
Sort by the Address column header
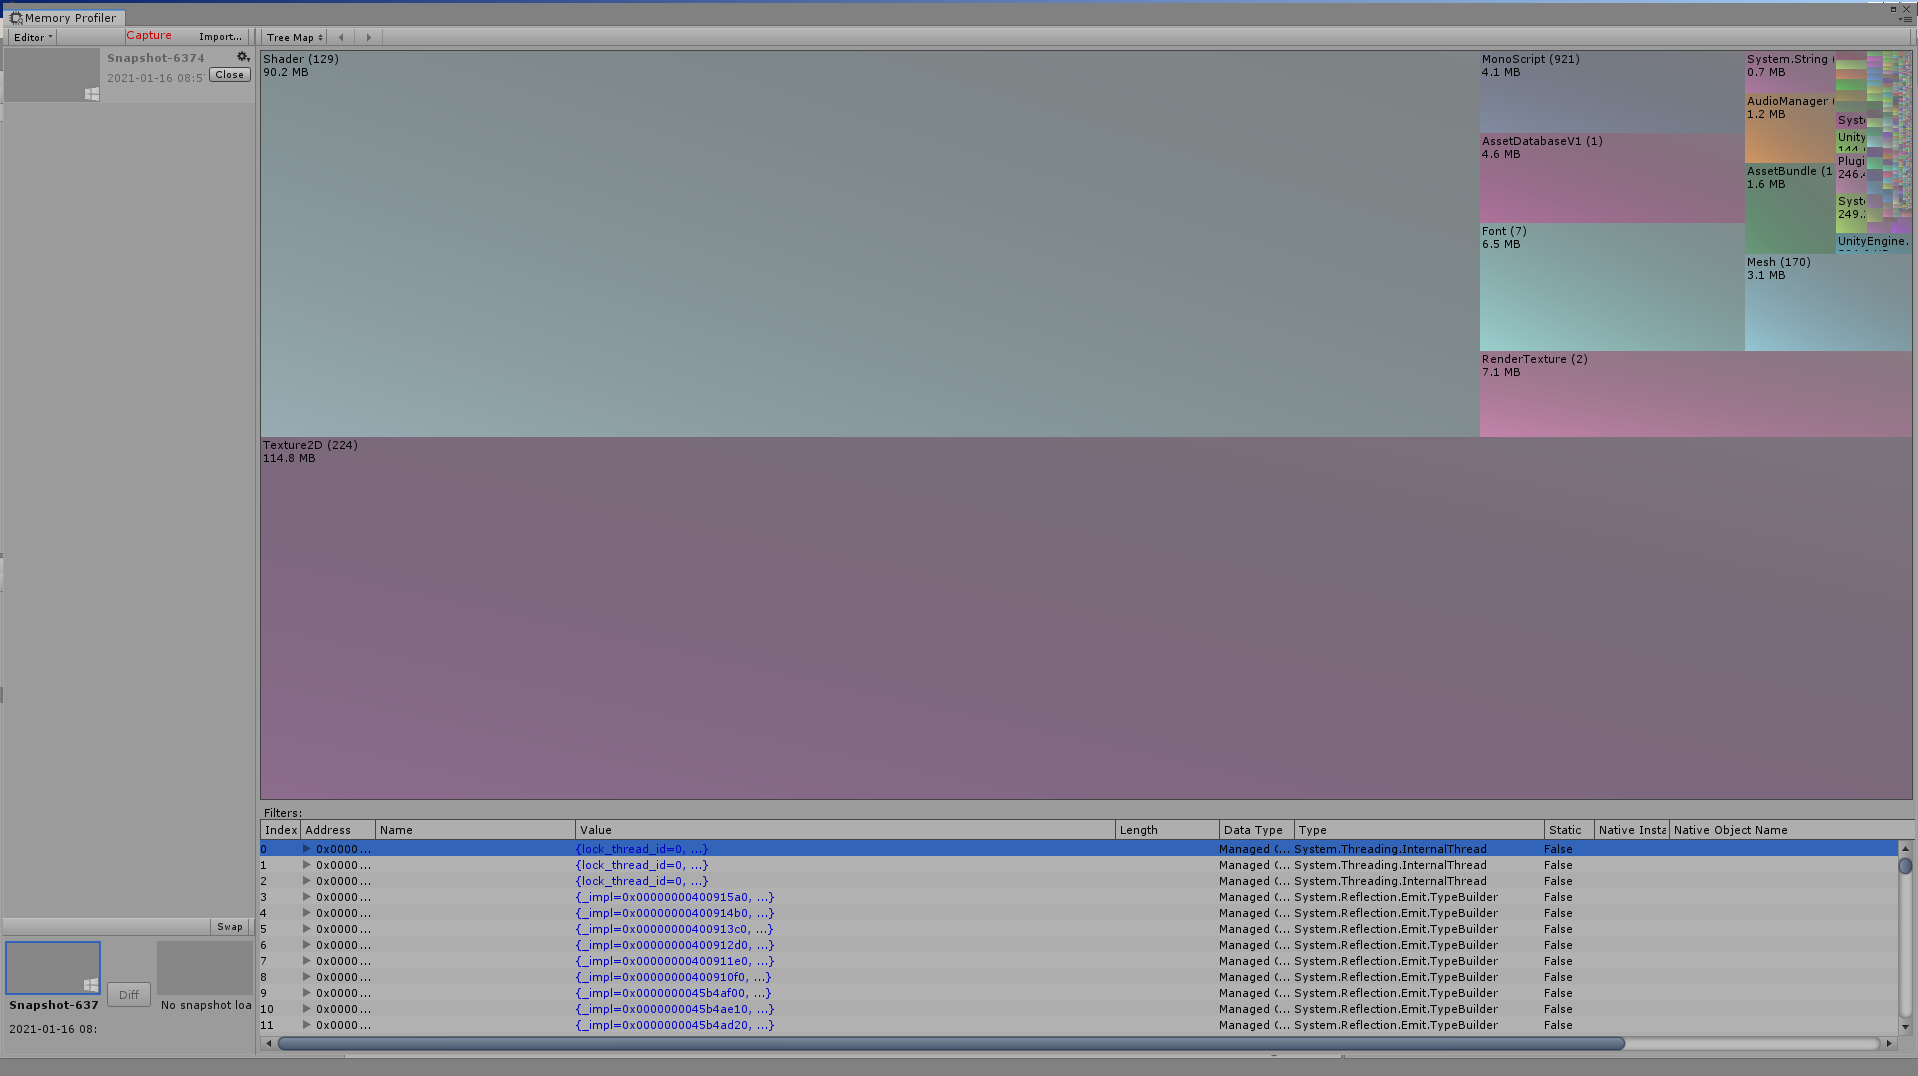pos(338,830)
